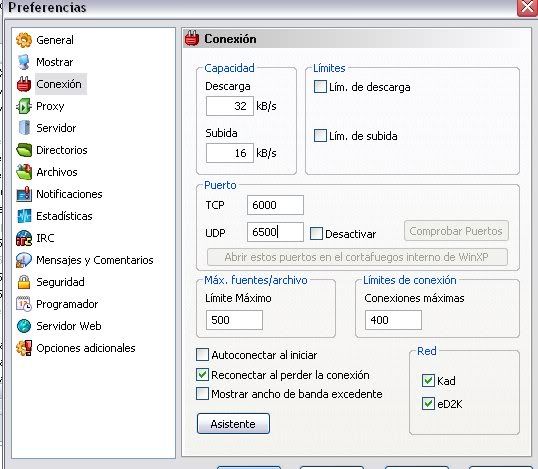538x469 pixels.
Task: Select the Mostrar monitor icon
Action: pyautogui.click(x=24, y=62)
